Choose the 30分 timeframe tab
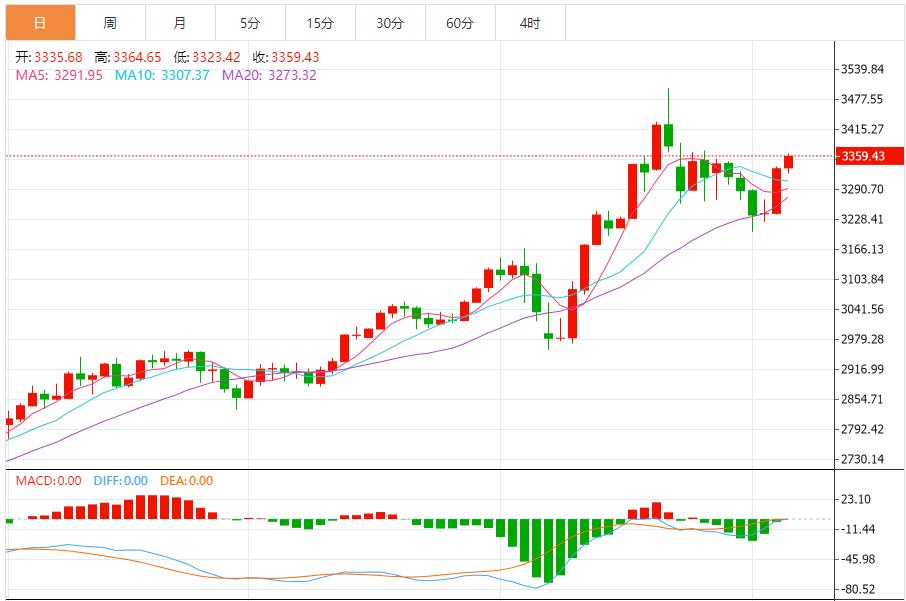Screen dimensions: 906x601 pyautogui.click(x=390, y=22)
